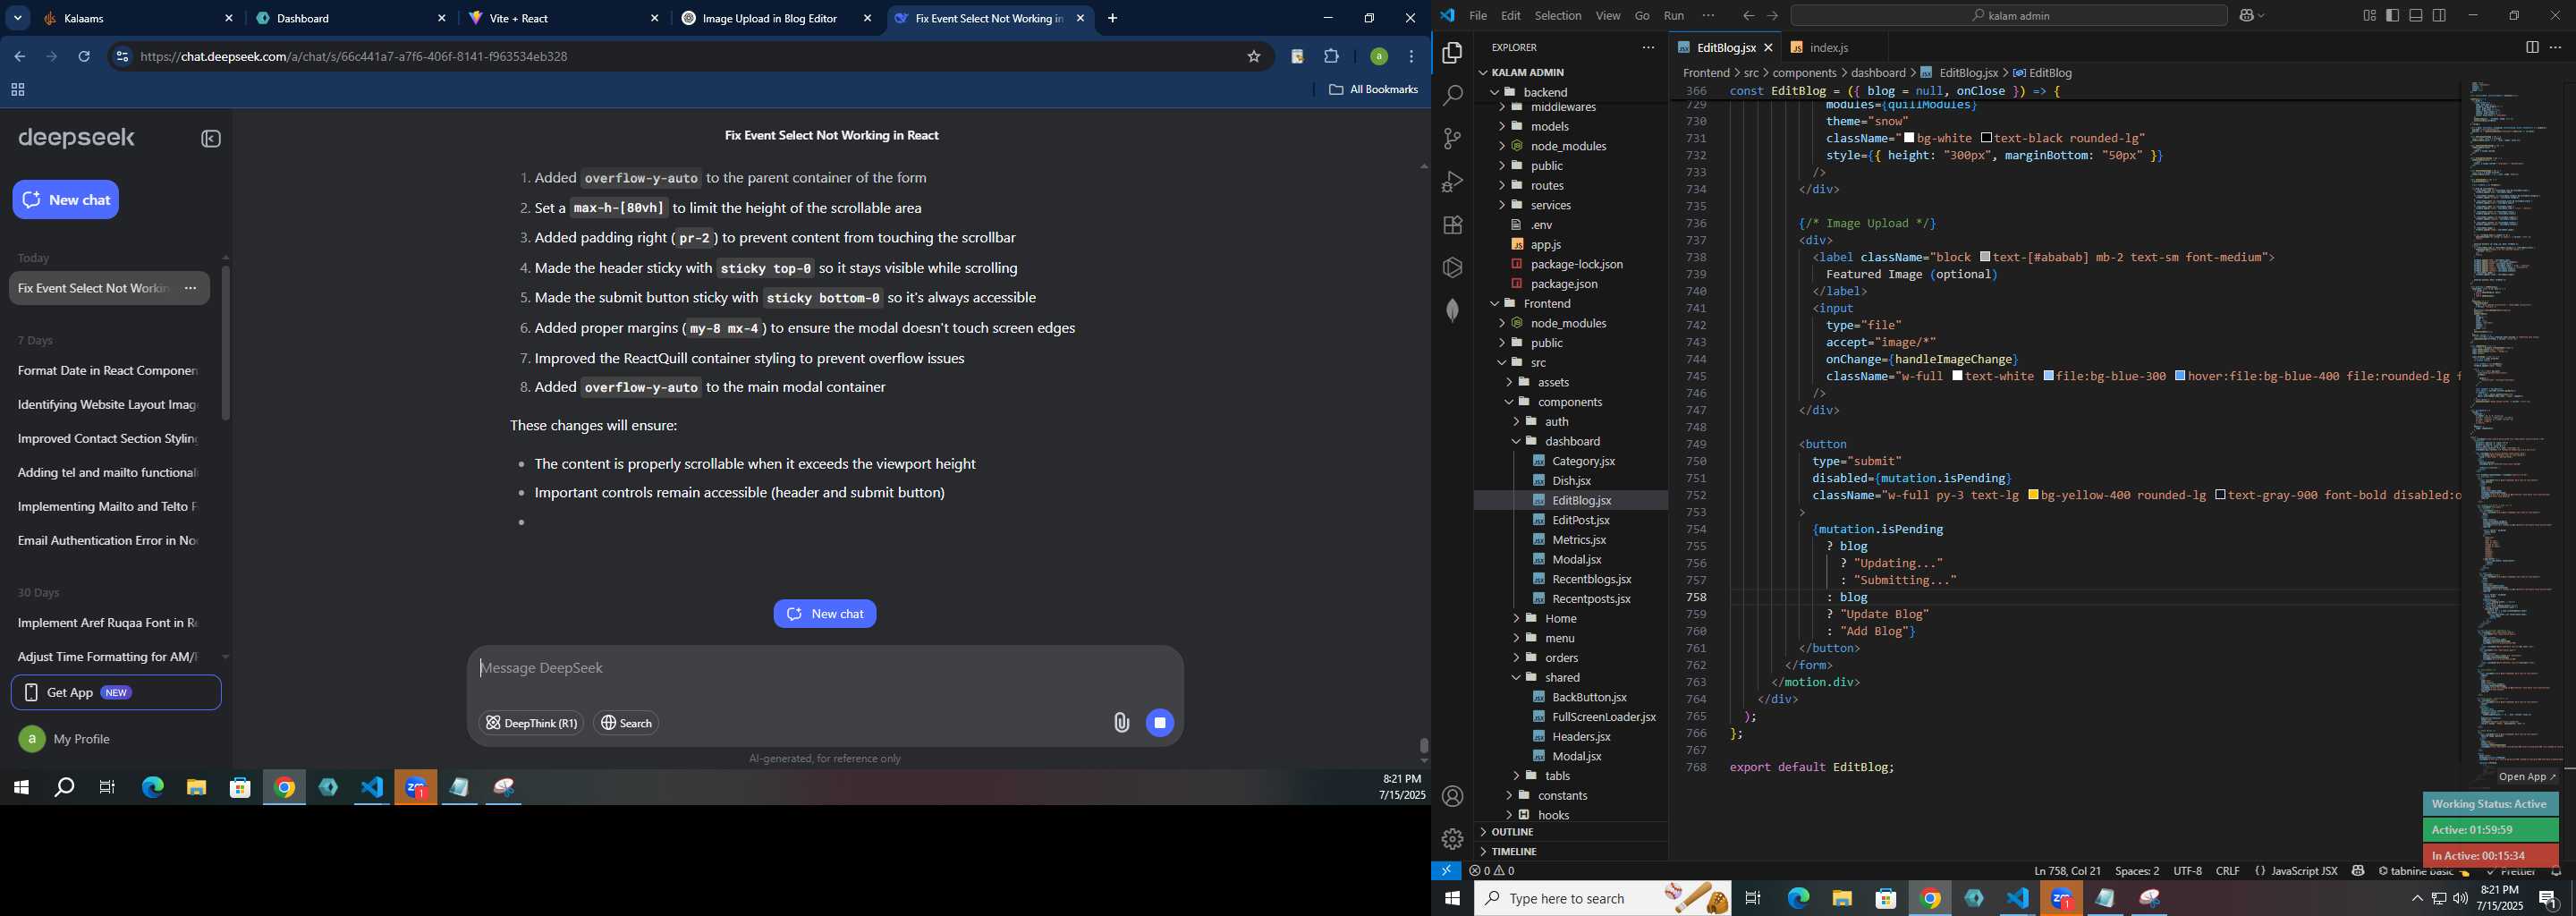Screen dimensions: 2576x916
Task: Open Chrome three-dot menu
Action: click(x=1412, y=57)
